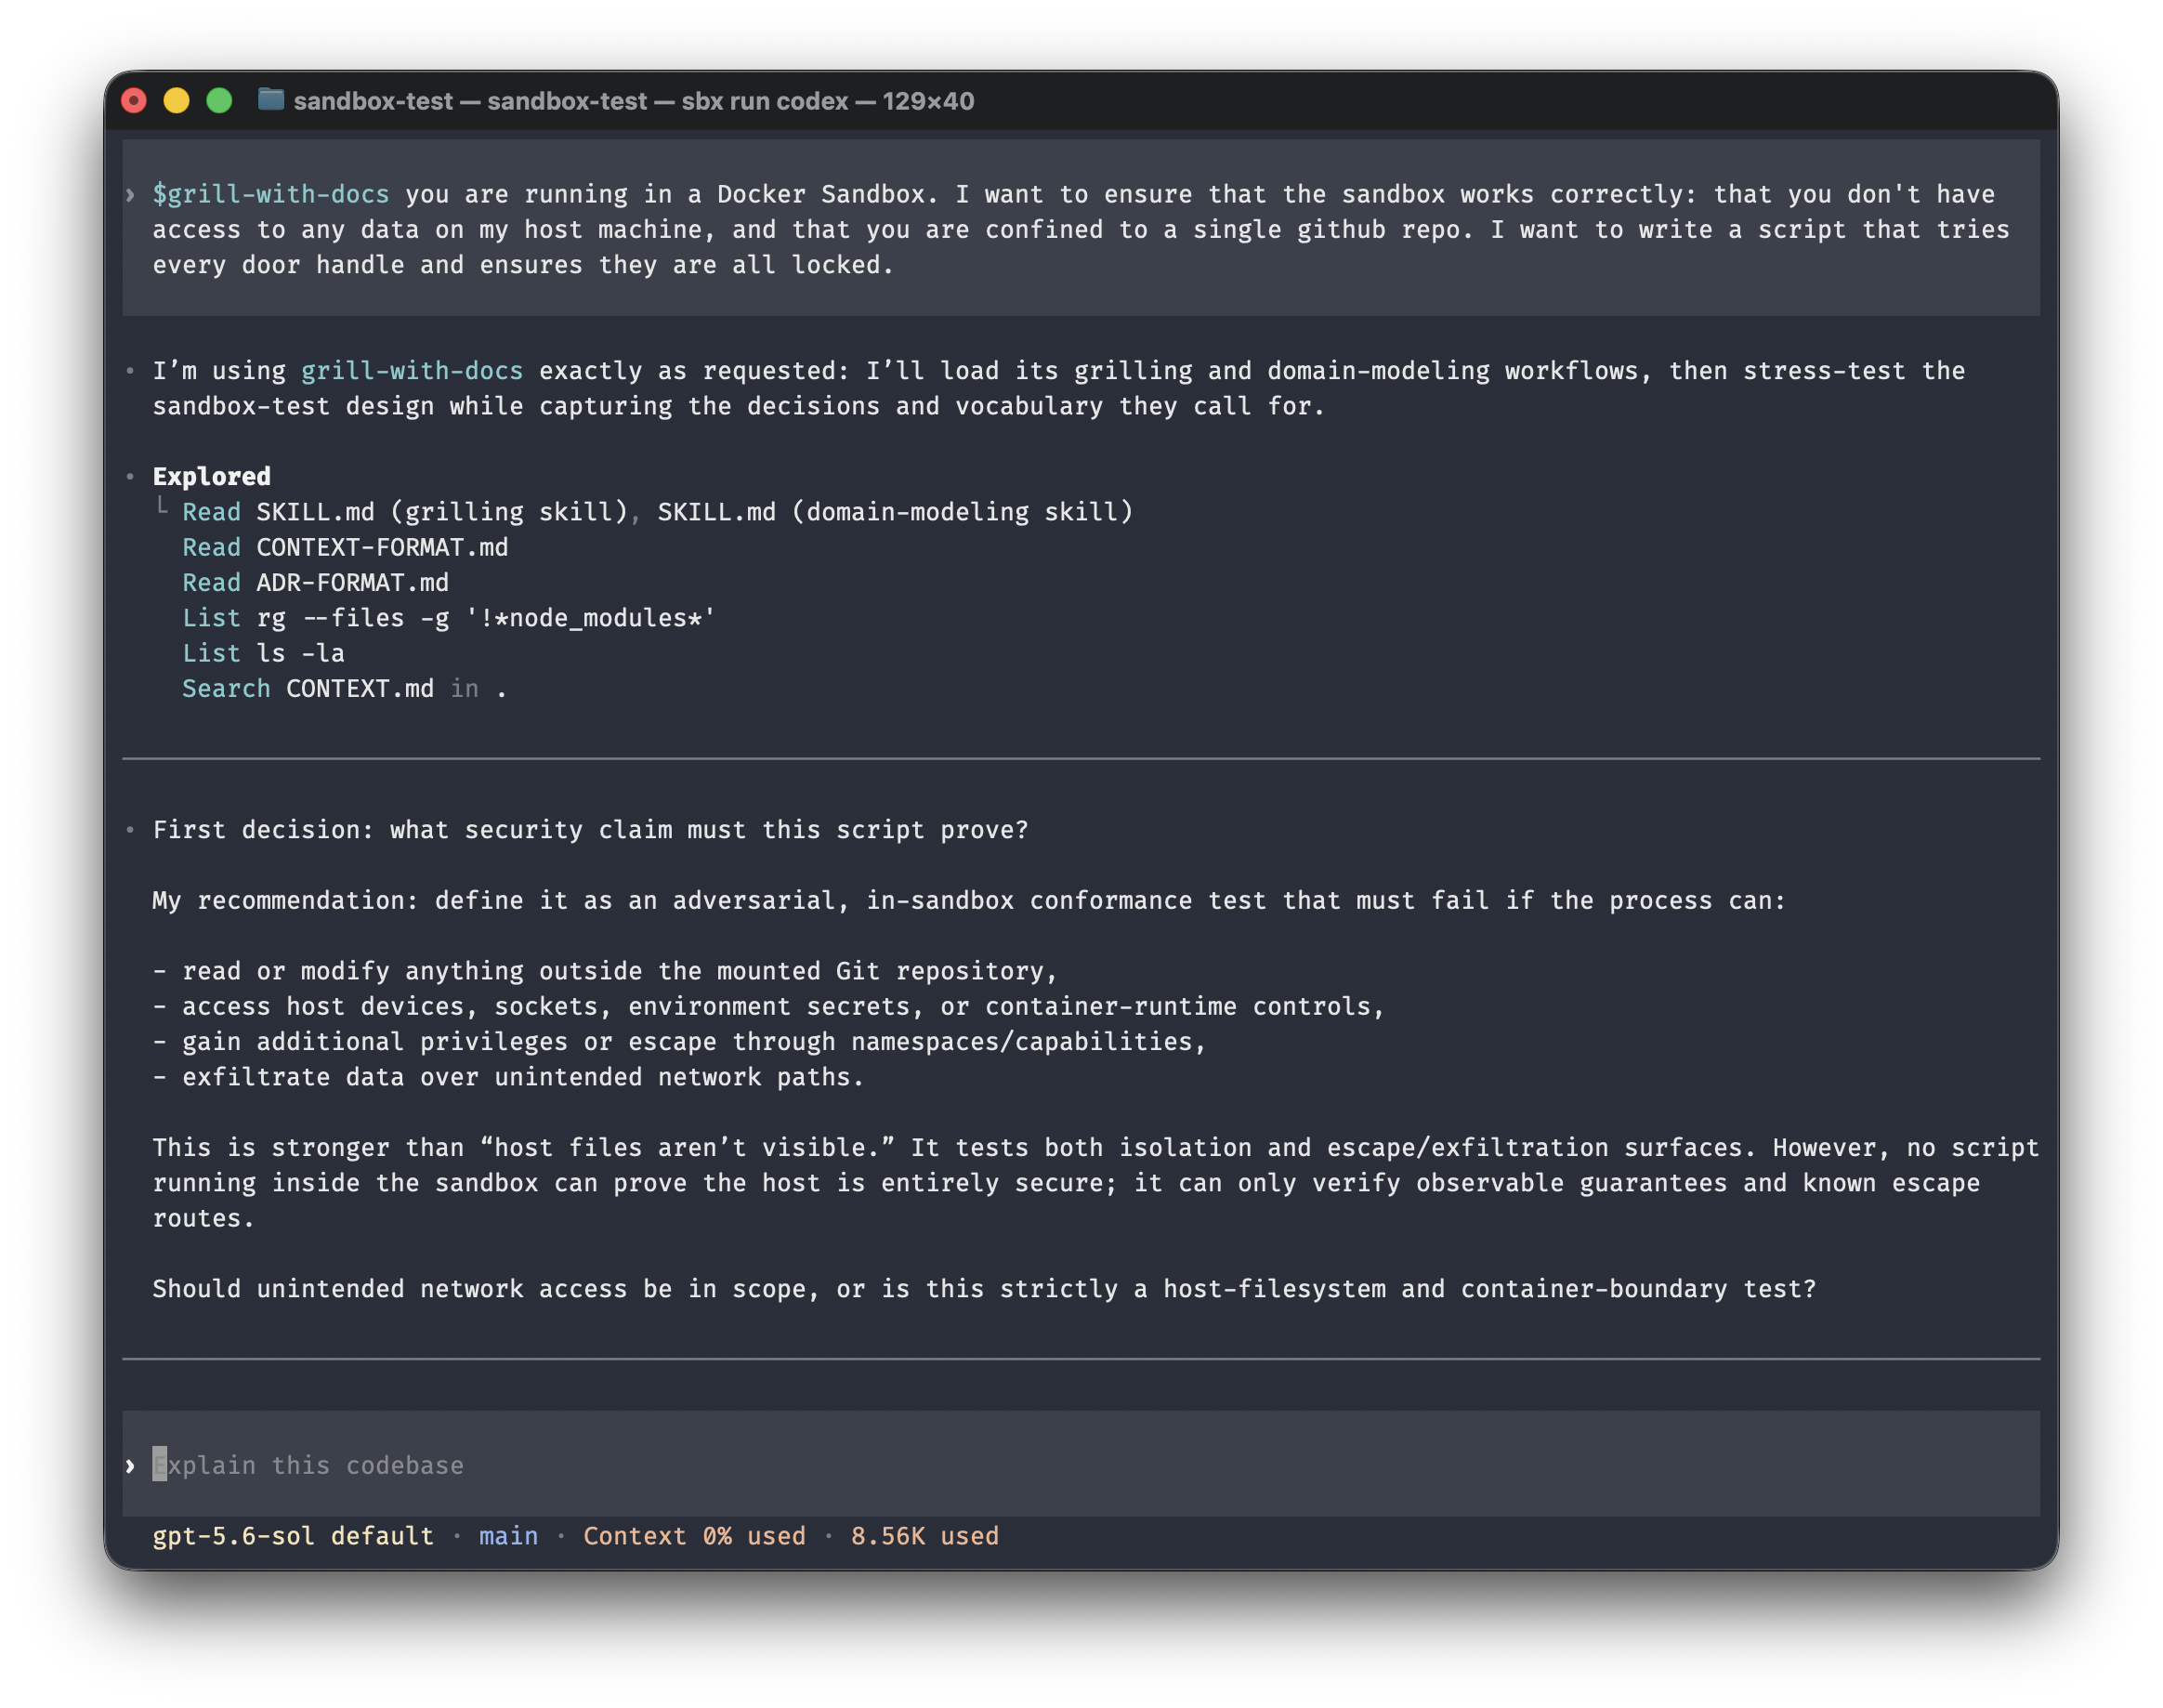Click the 'List rg --files -g' line

(x=449, y=618)
